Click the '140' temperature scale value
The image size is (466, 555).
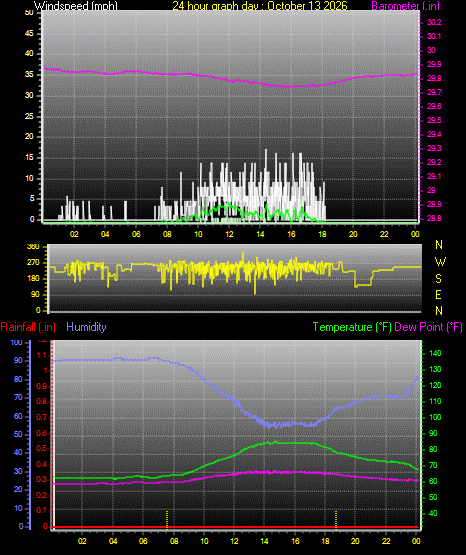[x=435, y=353]
